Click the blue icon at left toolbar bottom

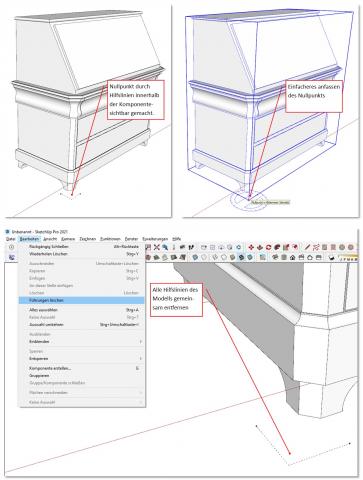click(x=11, y=257)
